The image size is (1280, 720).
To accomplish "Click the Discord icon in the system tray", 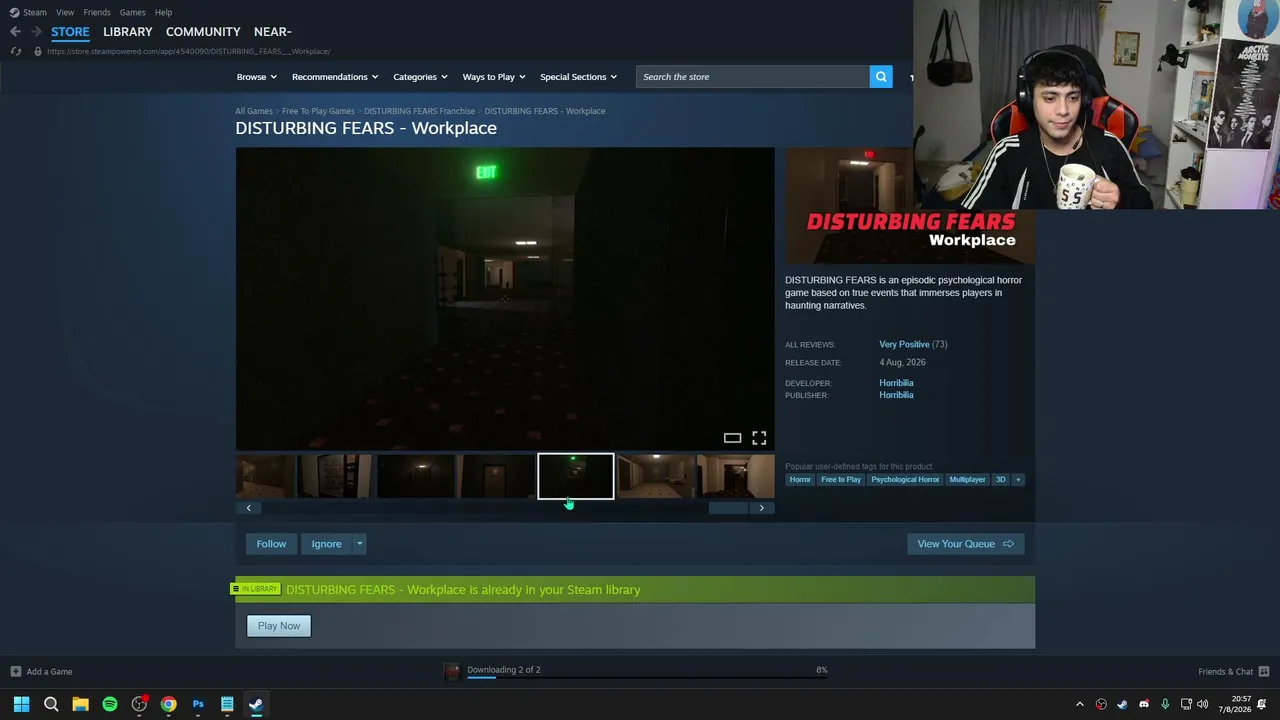I will coord(1144,704).
